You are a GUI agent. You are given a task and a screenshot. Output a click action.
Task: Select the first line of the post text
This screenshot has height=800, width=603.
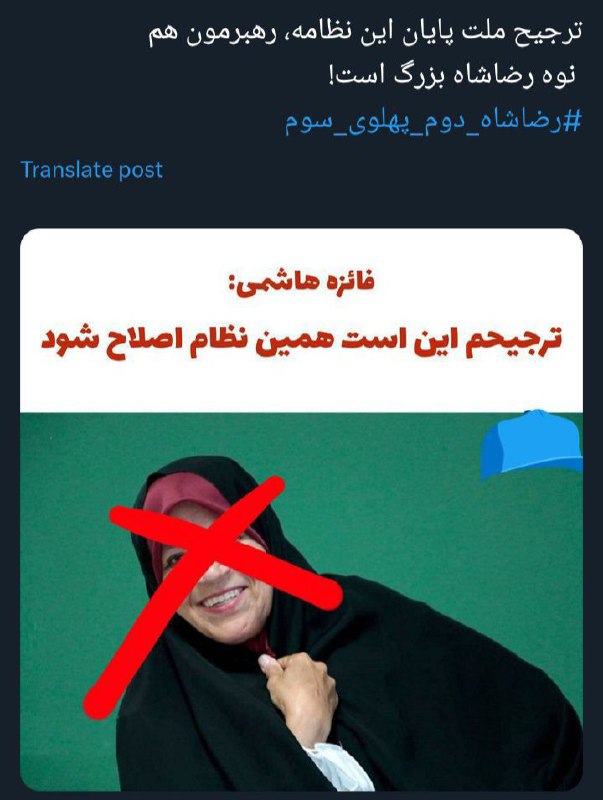point(365,35)
